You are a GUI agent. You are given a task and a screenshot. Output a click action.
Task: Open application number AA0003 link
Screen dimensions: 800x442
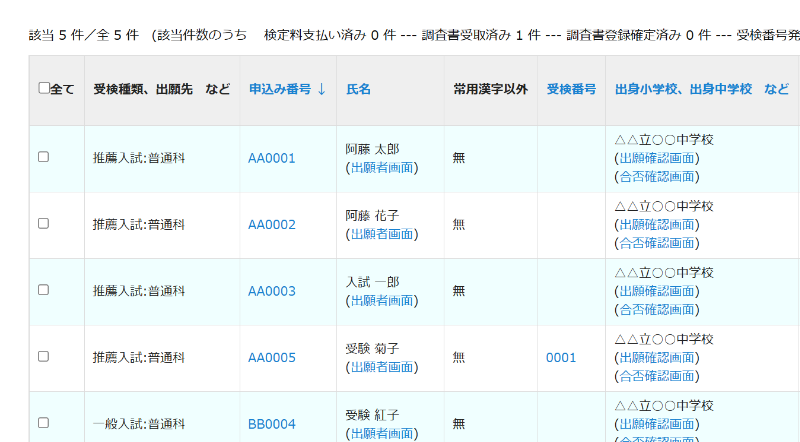point(272,291)
